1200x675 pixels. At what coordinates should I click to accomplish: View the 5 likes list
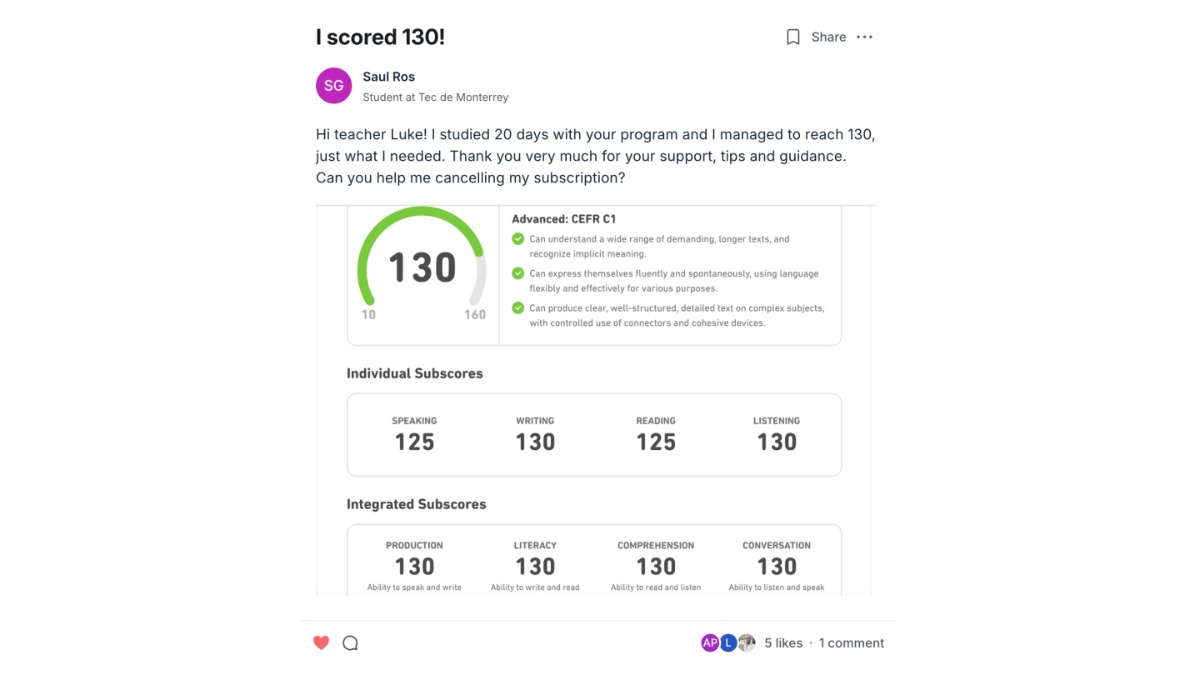[783, 643]
